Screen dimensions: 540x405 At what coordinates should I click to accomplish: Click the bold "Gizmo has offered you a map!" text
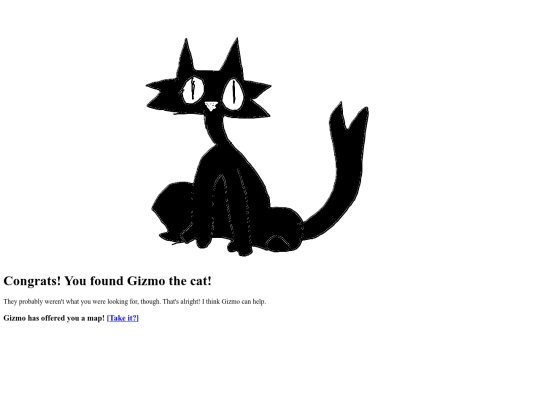54,318
